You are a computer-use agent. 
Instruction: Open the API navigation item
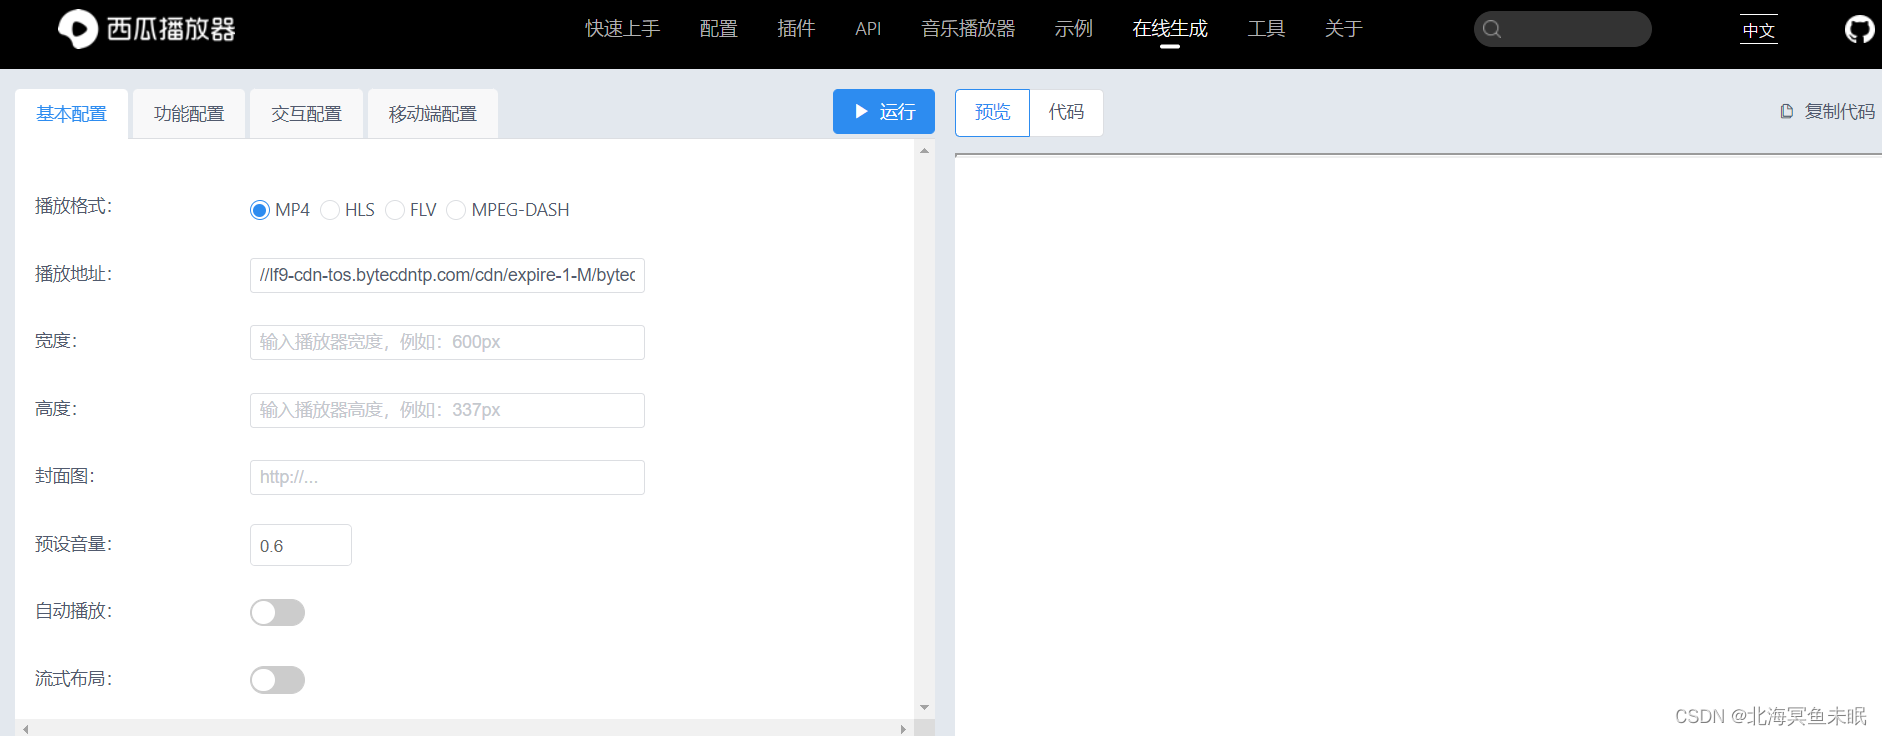click(868, 29)
